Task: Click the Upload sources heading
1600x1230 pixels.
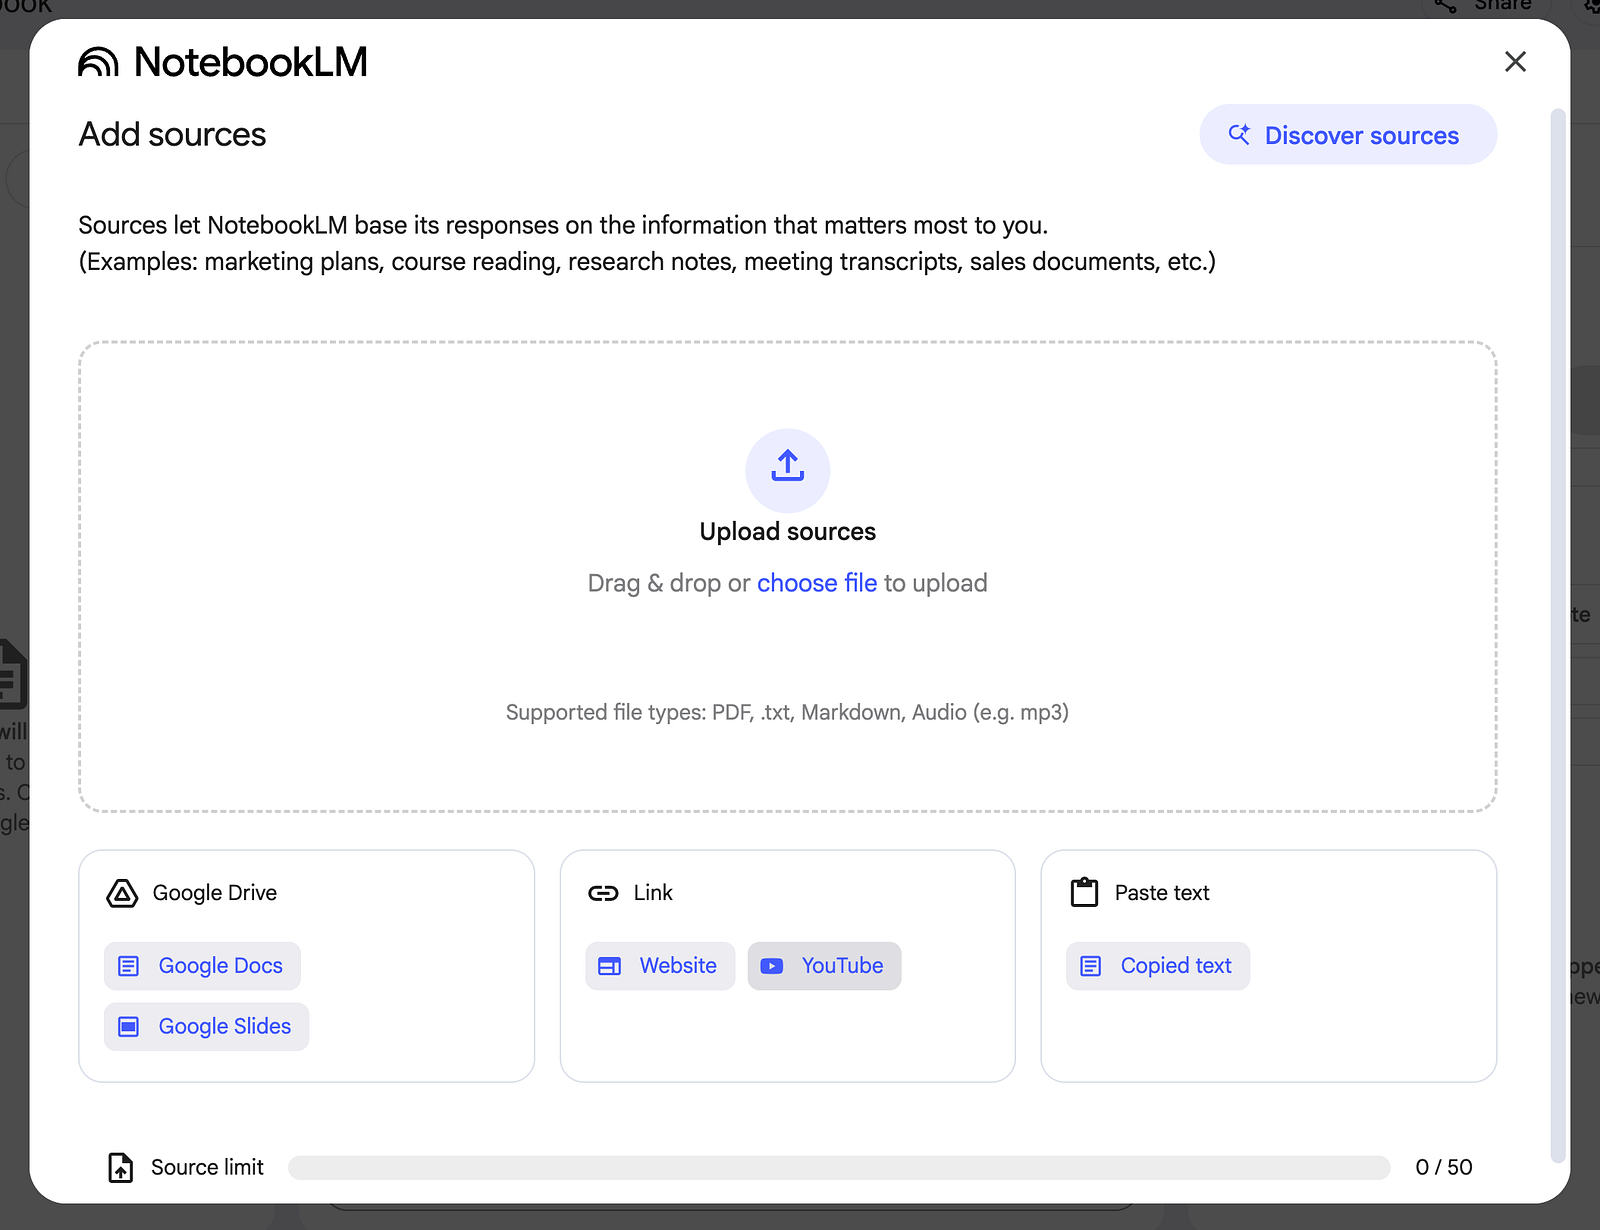Action: 788,532
